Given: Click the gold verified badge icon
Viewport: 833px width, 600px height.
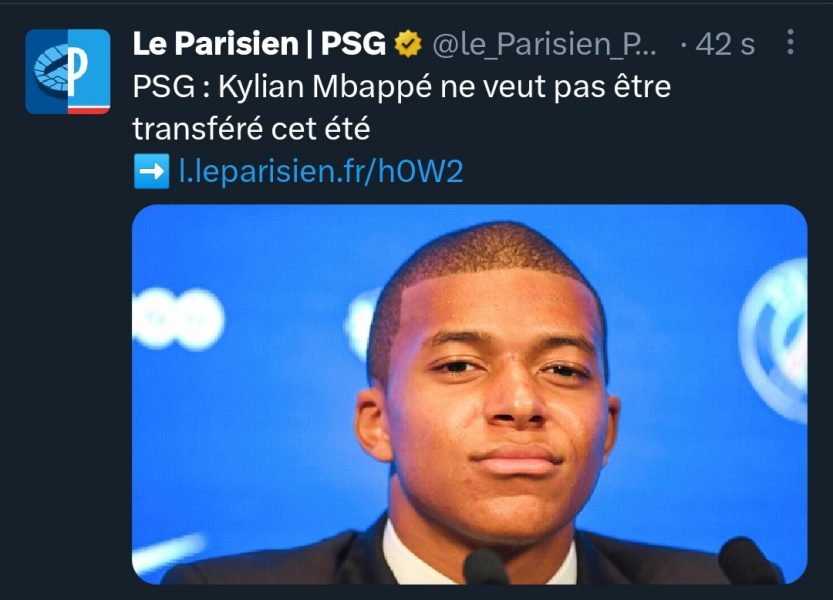Looking at the screenshot, I should point(407,44).
